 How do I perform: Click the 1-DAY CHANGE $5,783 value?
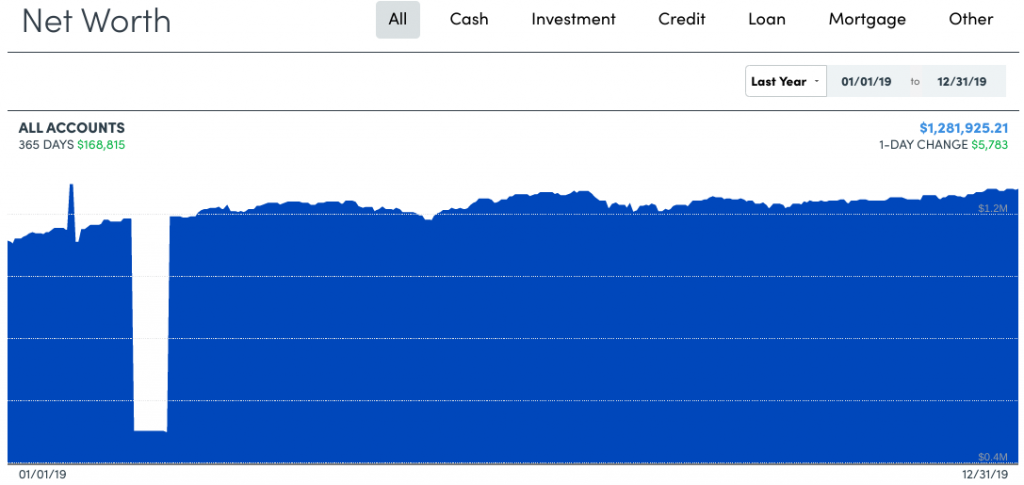[944, 145]
